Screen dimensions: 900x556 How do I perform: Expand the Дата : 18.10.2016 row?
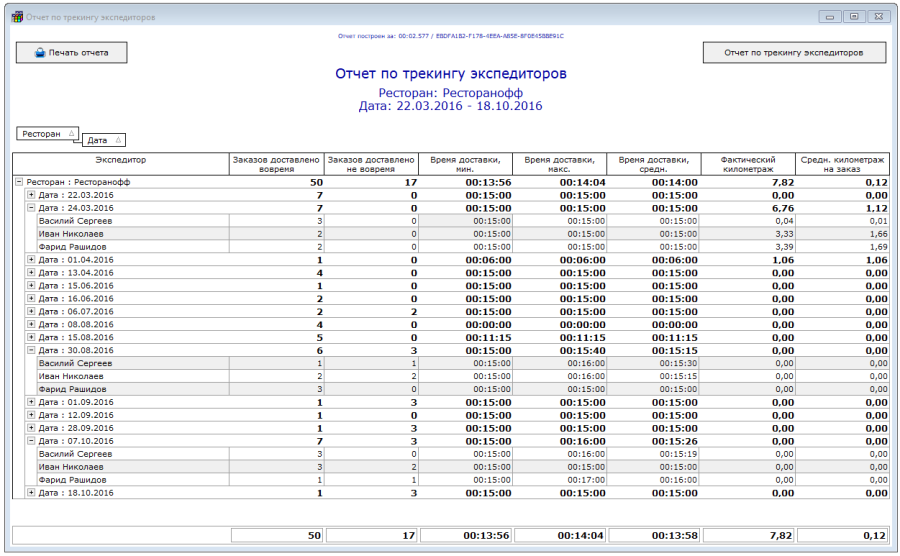coord(30,493)
